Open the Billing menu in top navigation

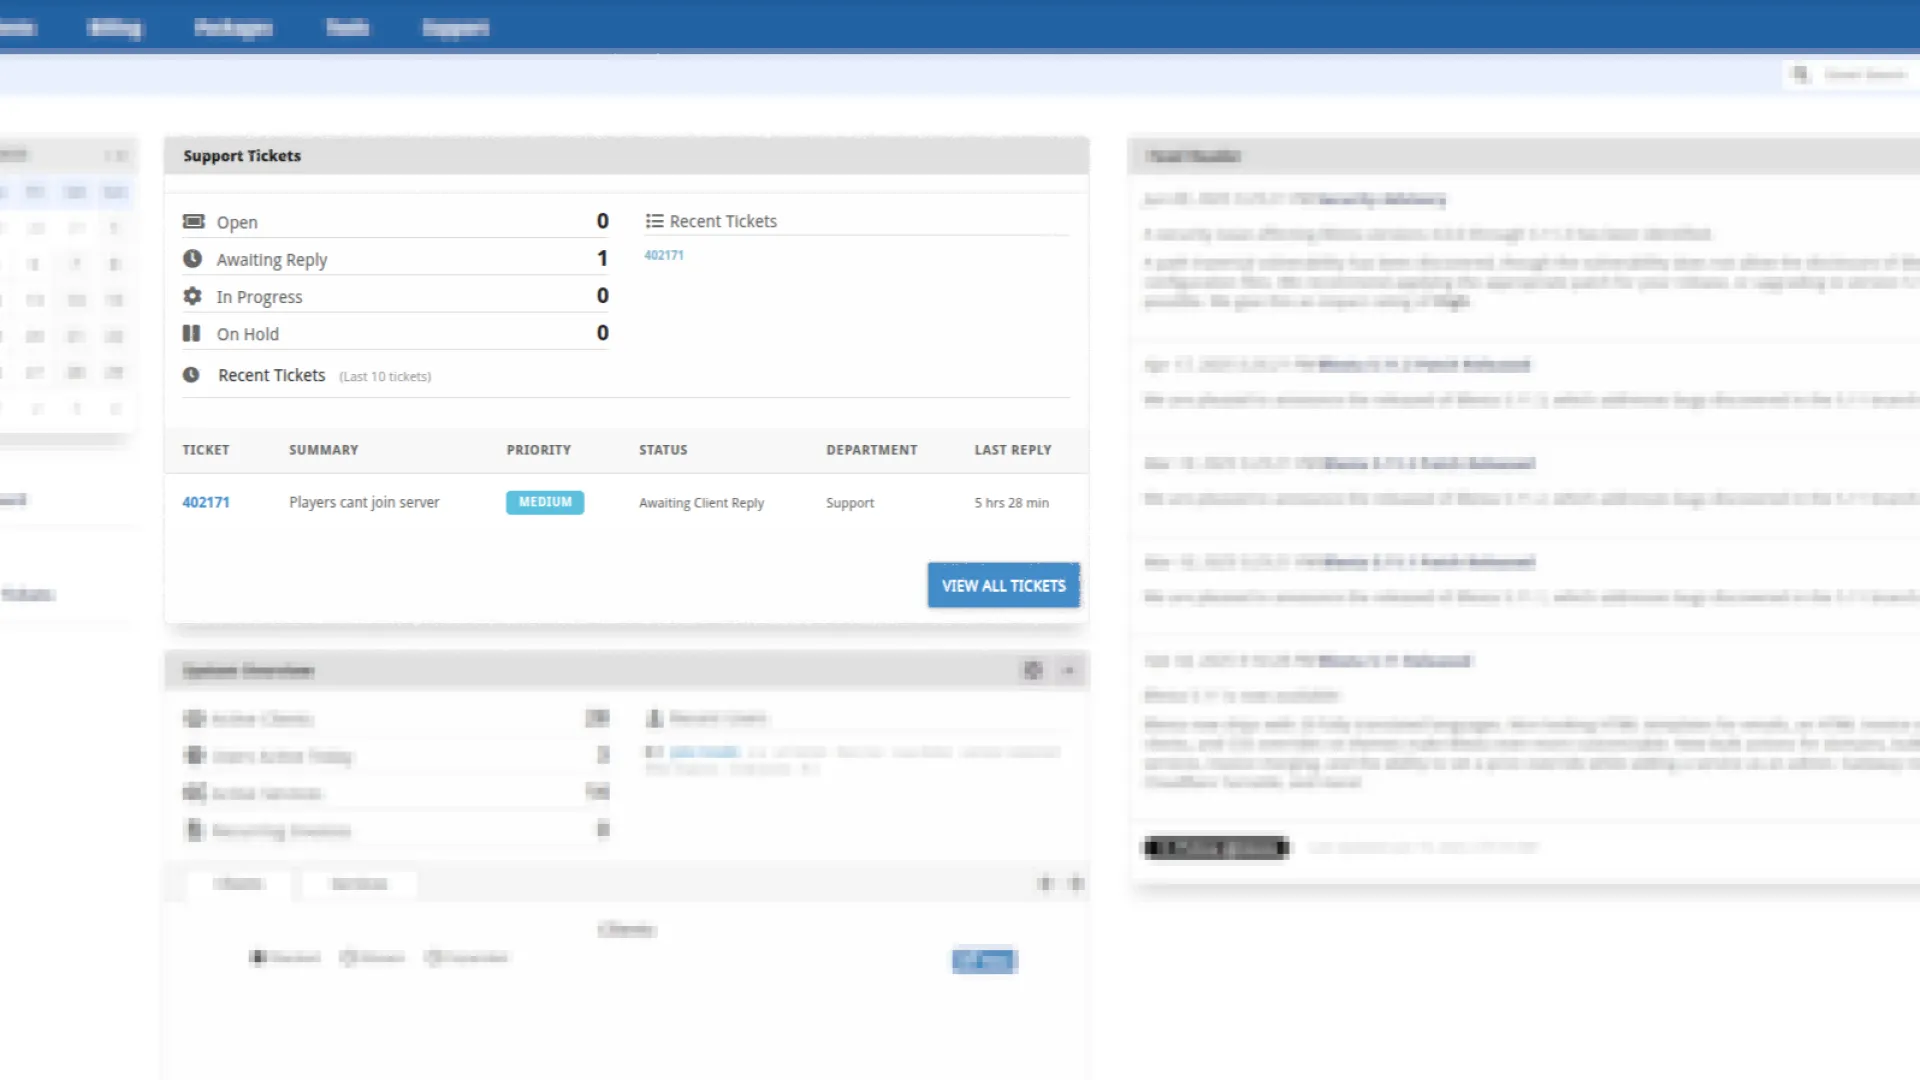pos(114,27)
